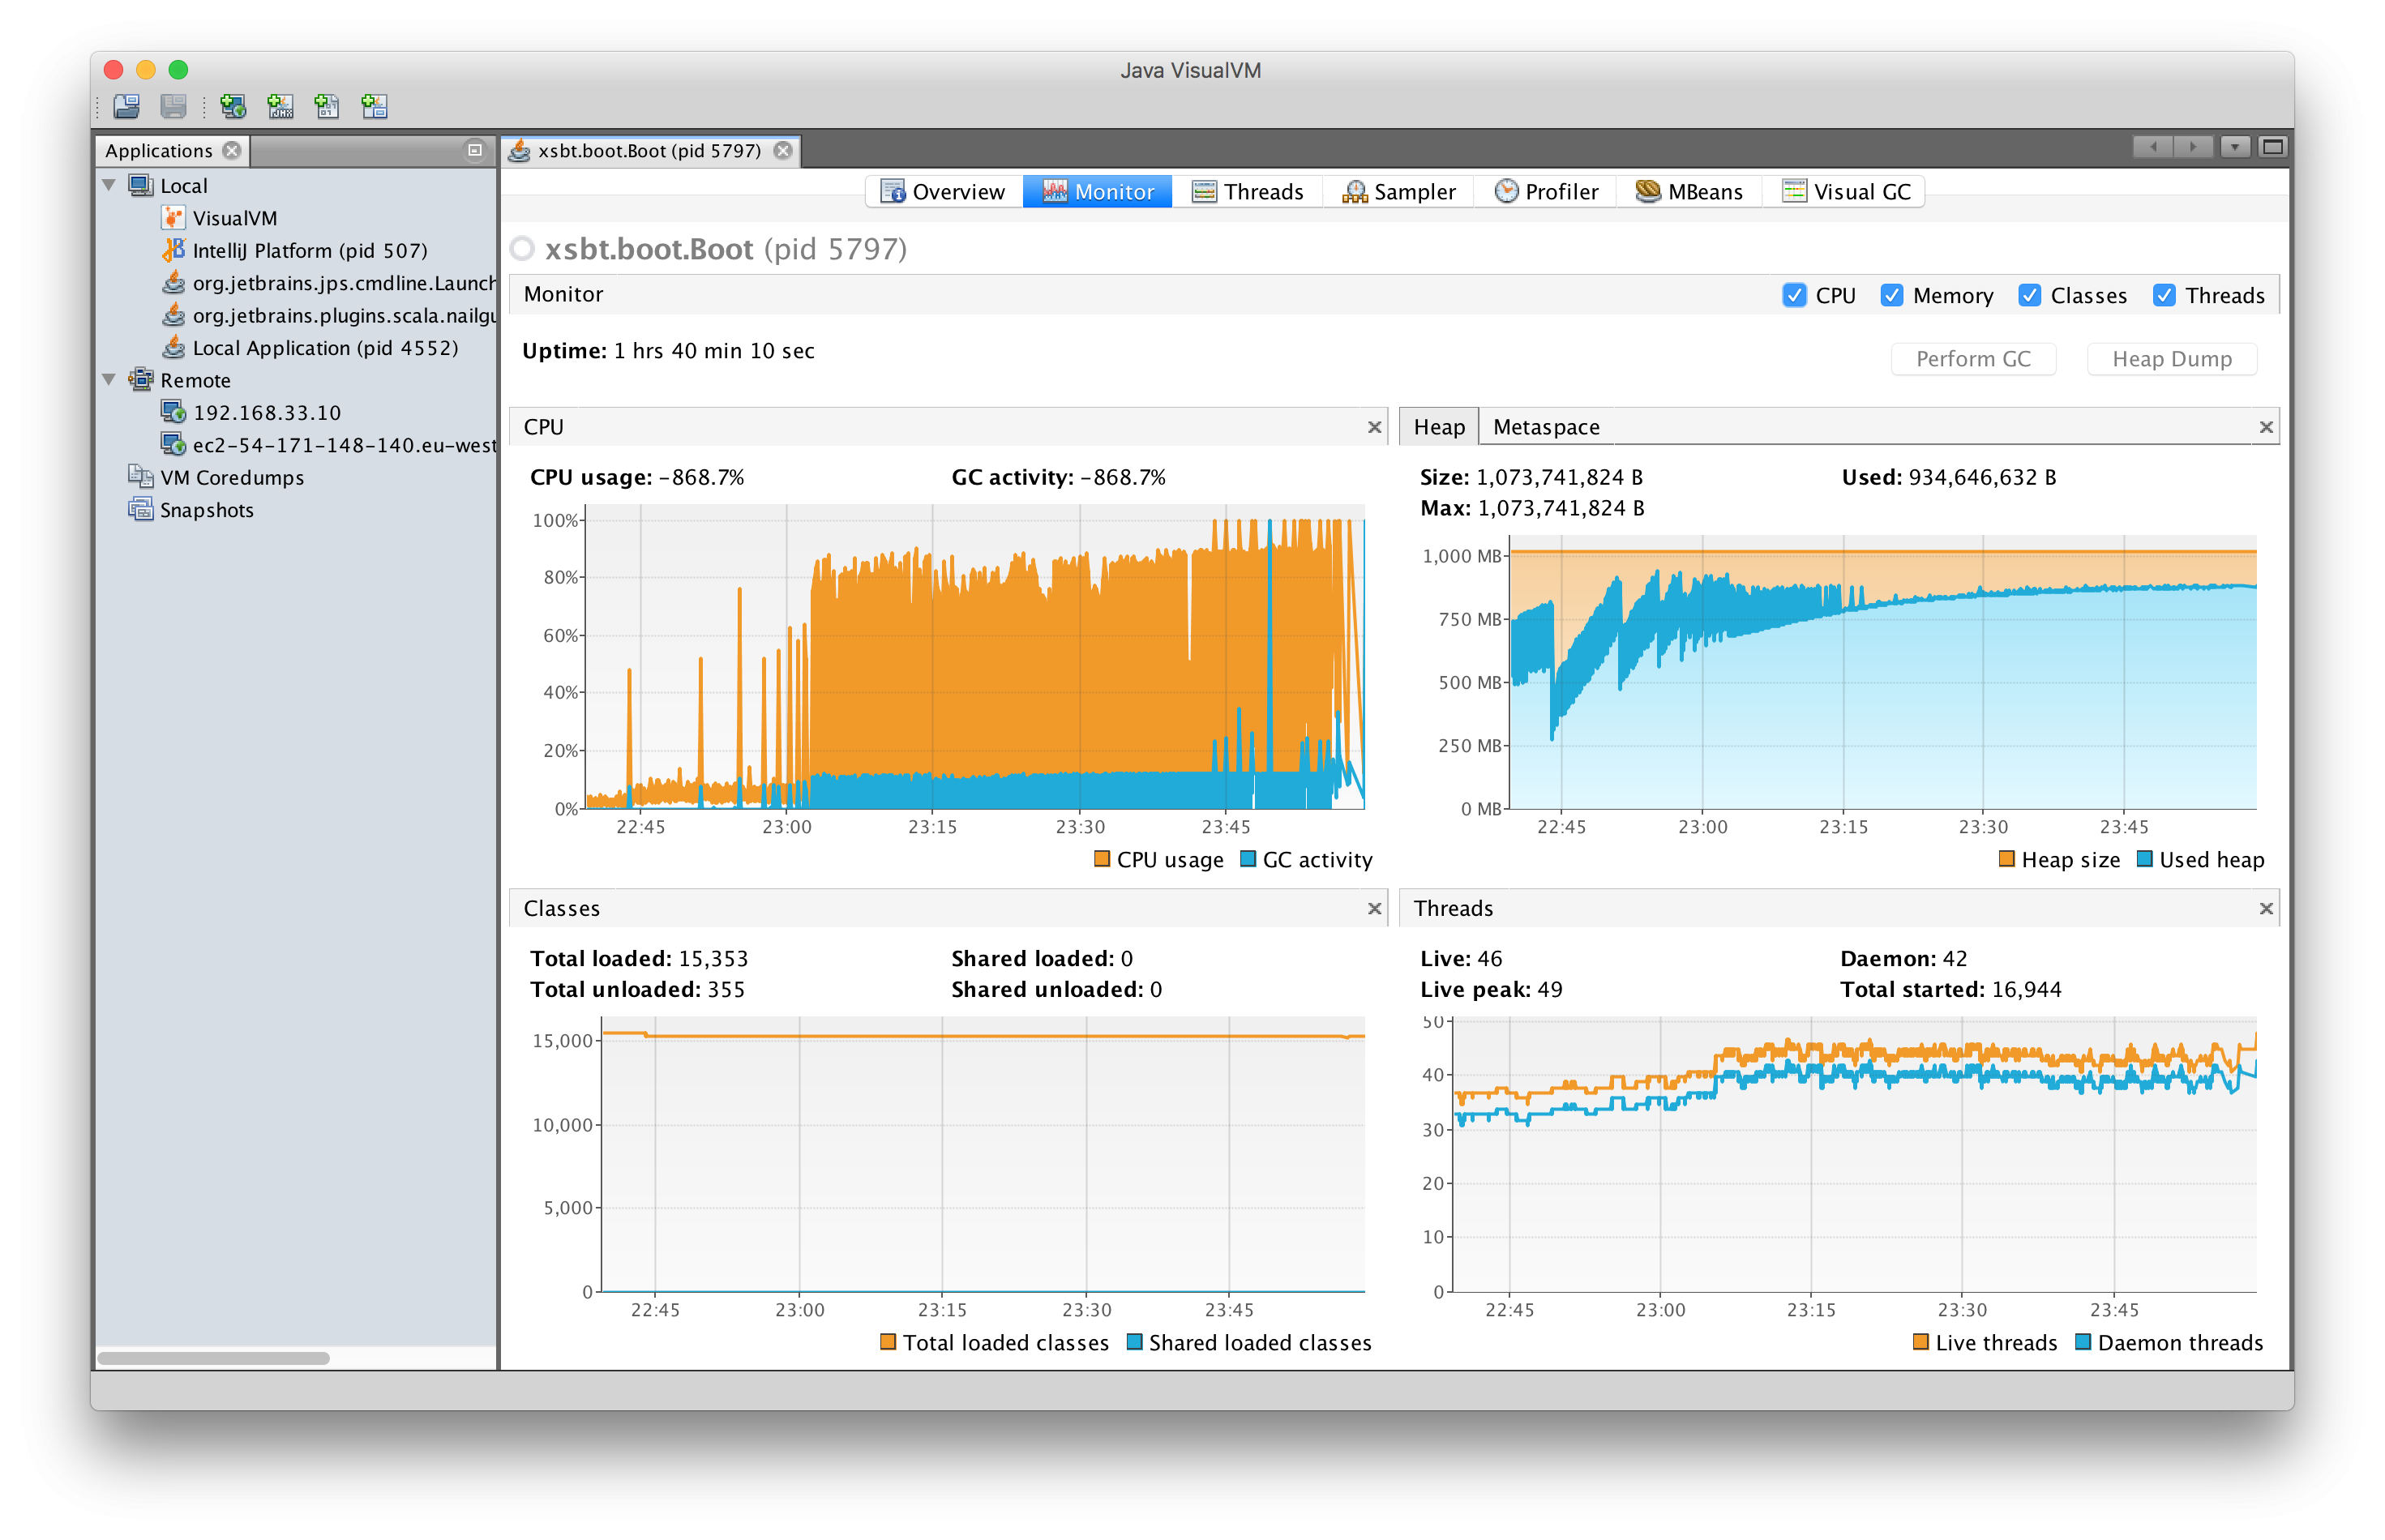Click the Applications panel horizontal scrollbar
2385x1540 pixels.
click(213, 1358)
